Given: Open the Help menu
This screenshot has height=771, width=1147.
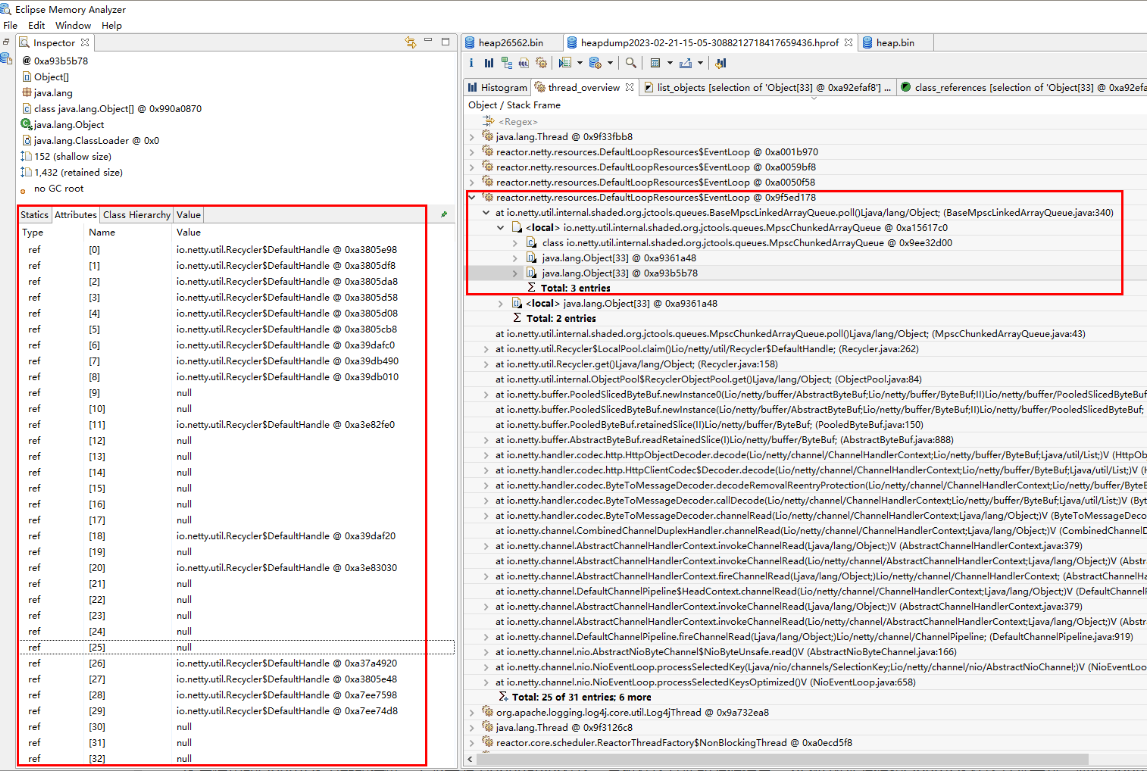Looking at the screenshot, I should pyautogui.click(x=111, y=26).
